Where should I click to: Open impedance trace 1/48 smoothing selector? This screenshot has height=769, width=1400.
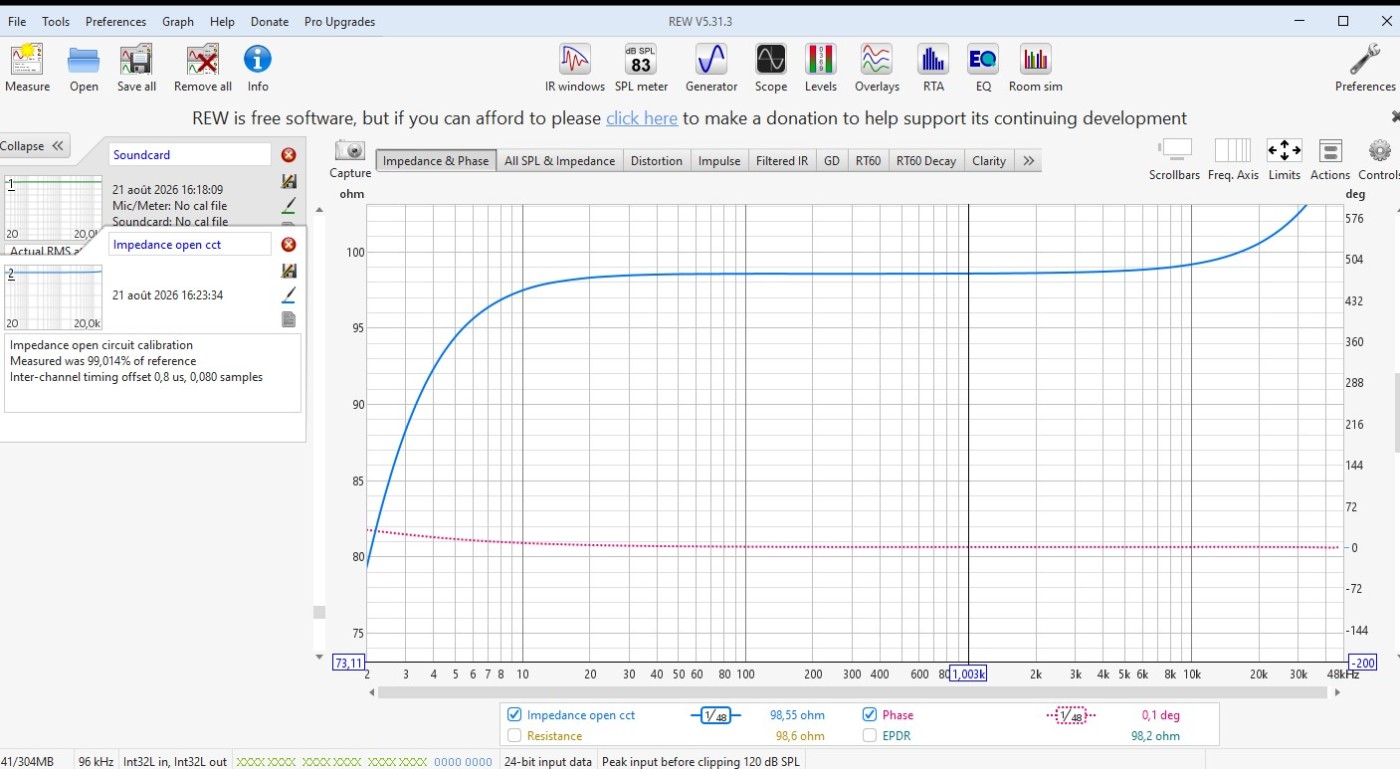point(715,715)
